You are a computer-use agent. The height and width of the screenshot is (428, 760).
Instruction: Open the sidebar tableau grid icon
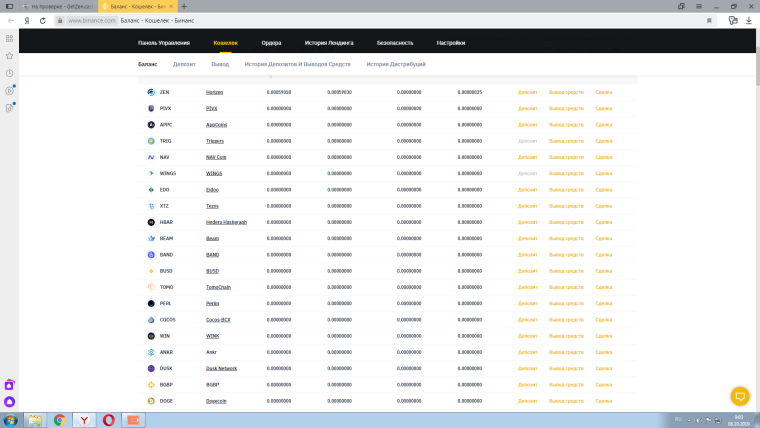pos(9,38)
